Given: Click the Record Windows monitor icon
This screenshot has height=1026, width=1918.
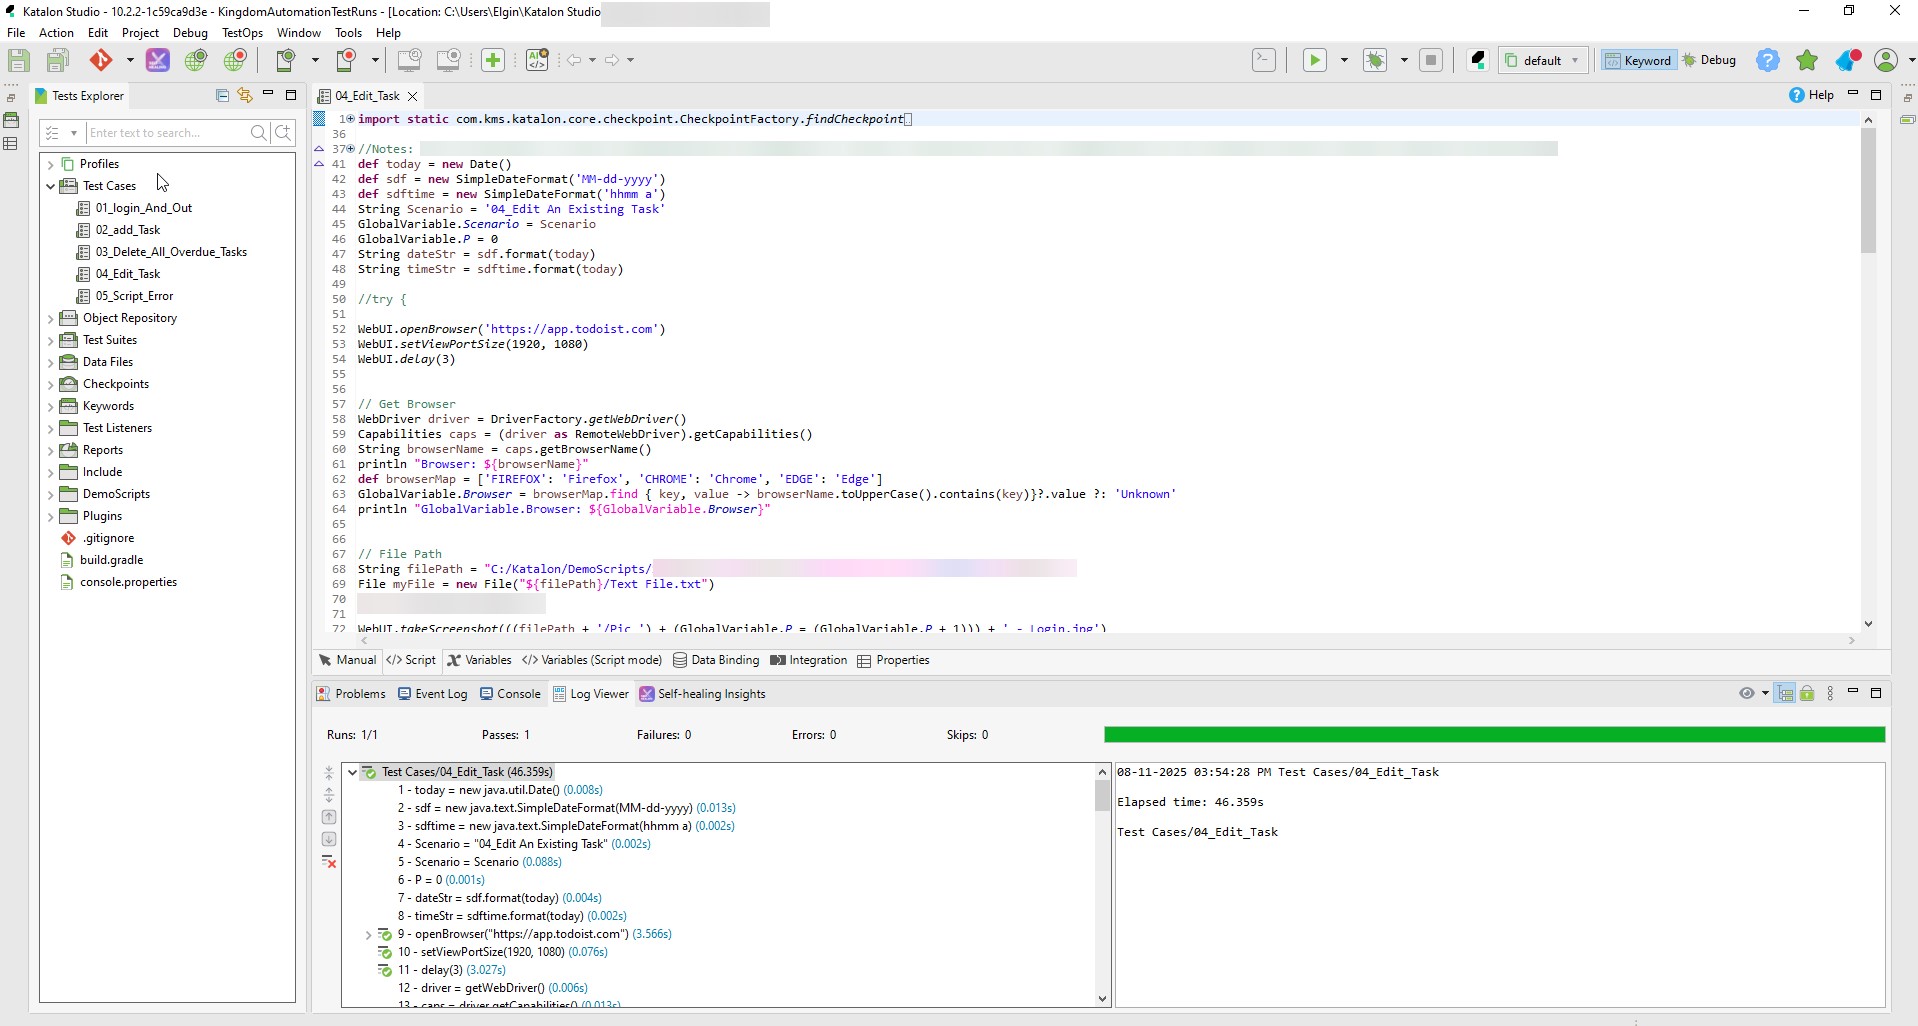Looking at the screenshot, I should coord(449,60).
